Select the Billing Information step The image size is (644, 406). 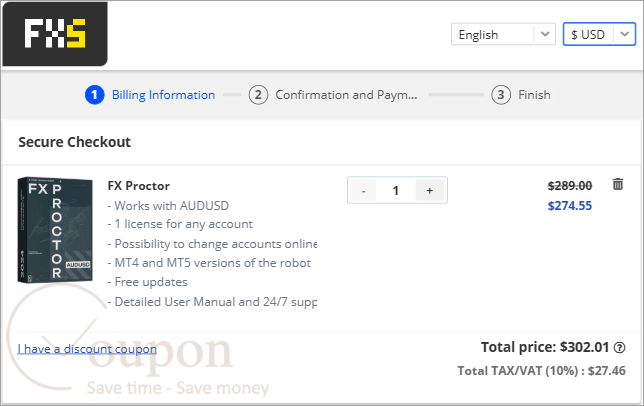click(x=150, y=95)
